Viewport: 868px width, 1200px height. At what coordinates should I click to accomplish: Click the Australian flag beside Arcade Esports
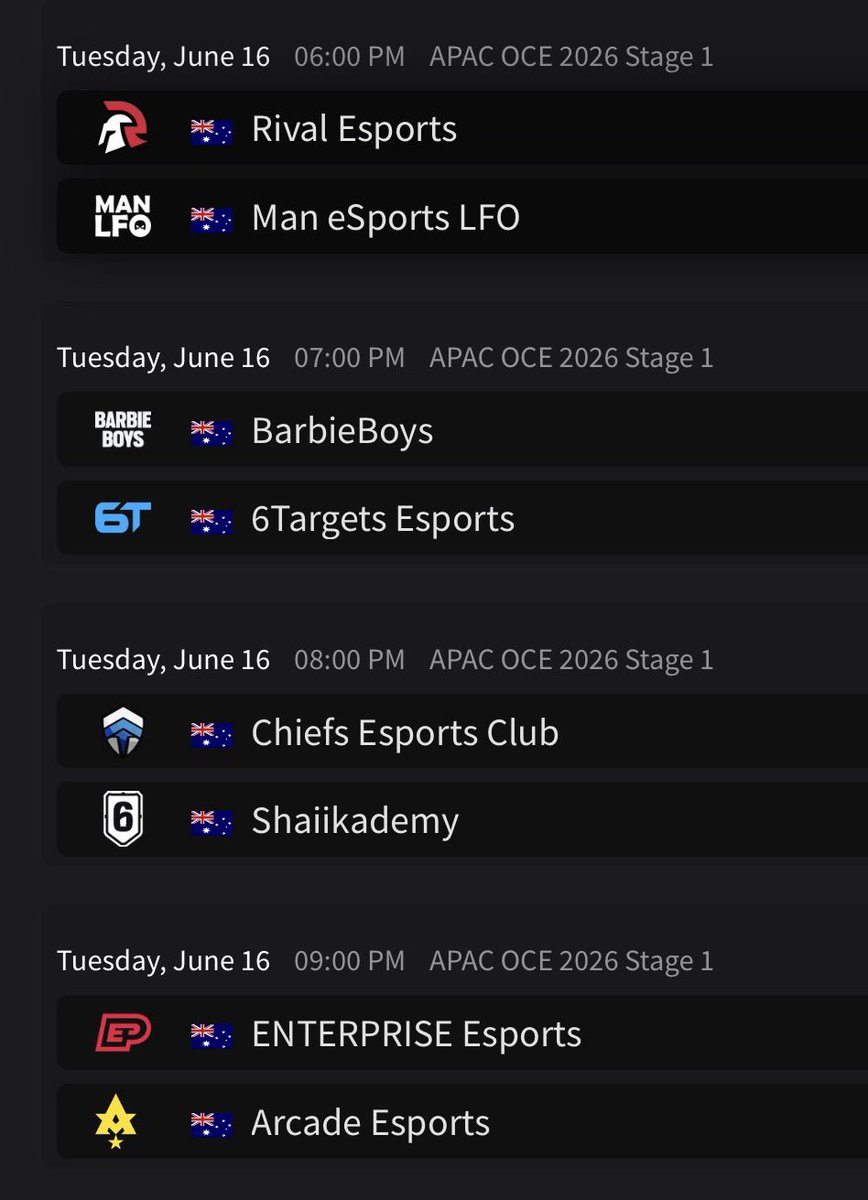pyautogui.click(x=212, y=1124)
